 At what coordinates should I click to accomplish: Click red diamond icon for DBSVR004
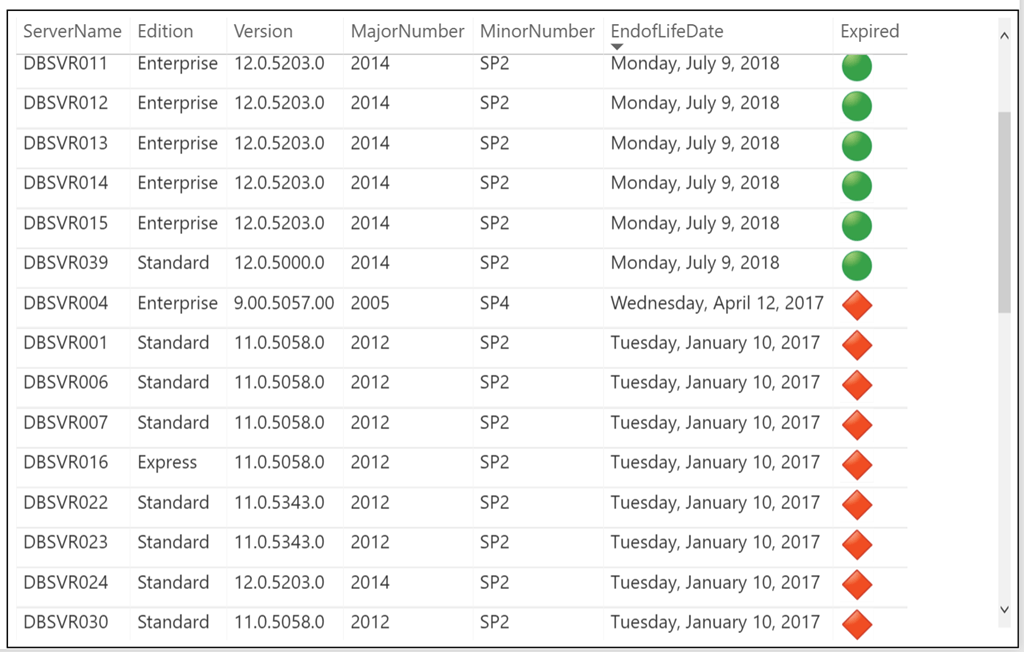[857, 305]
